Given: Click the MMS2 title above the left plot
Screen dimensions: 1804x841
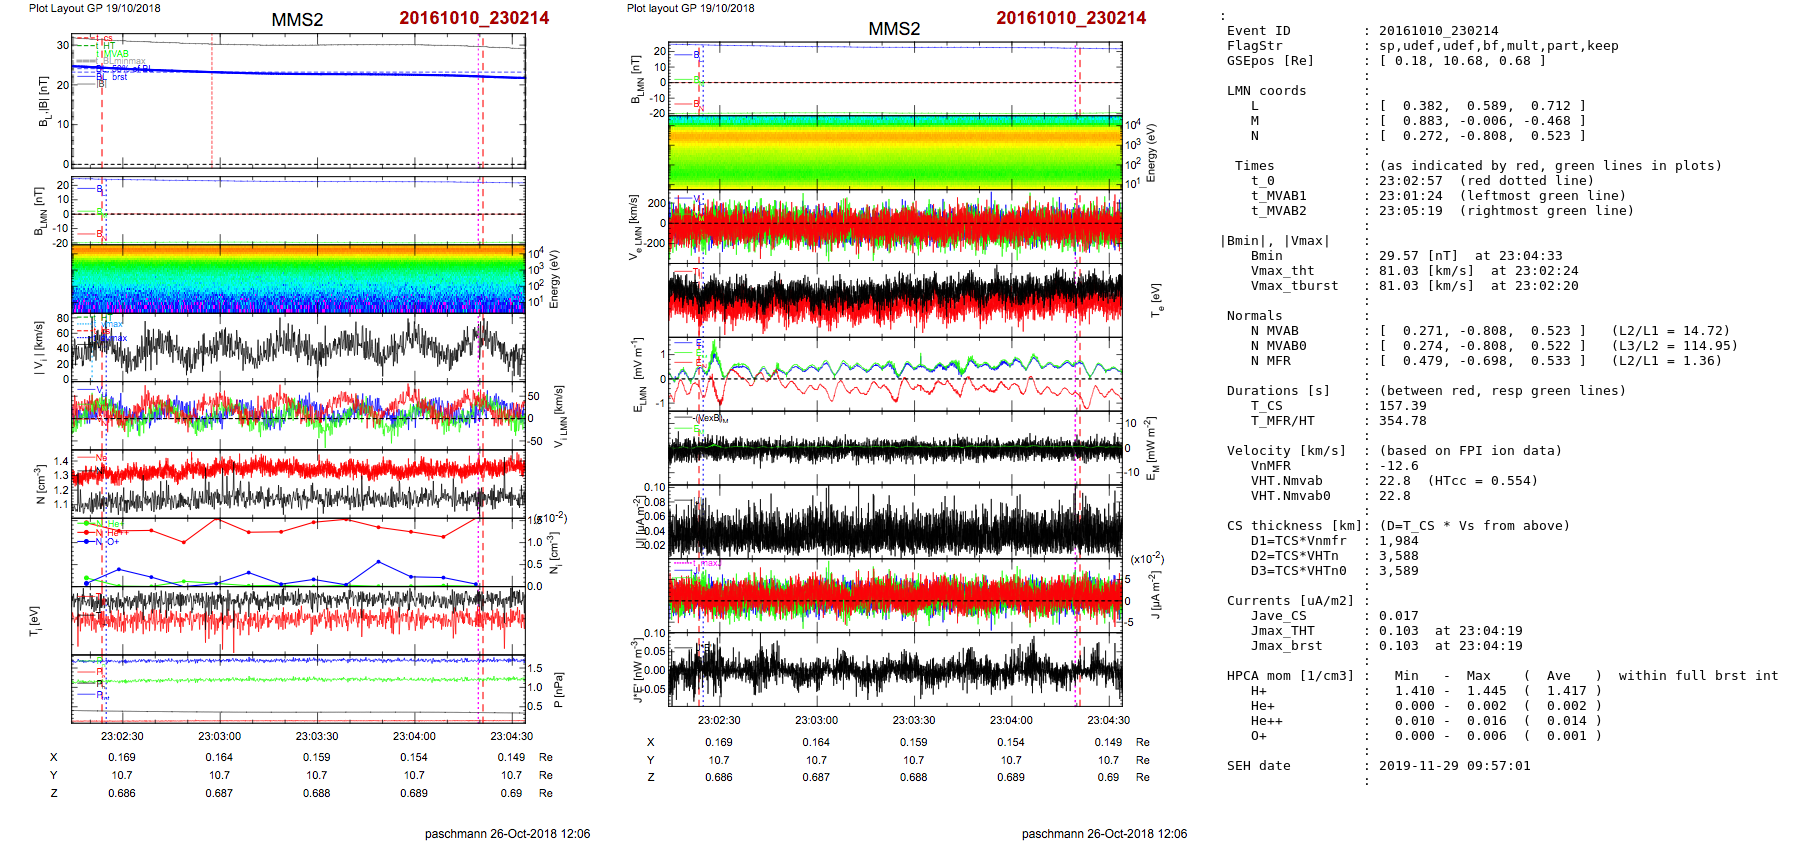Looking at the screenshot, I should tap(297, 20).
